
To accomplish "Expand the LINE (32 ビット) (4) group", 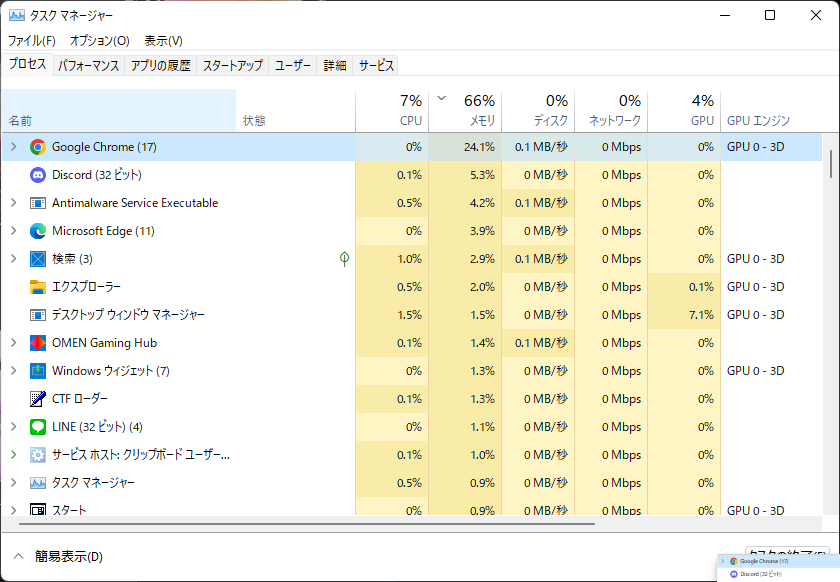I will pos(13,427).
